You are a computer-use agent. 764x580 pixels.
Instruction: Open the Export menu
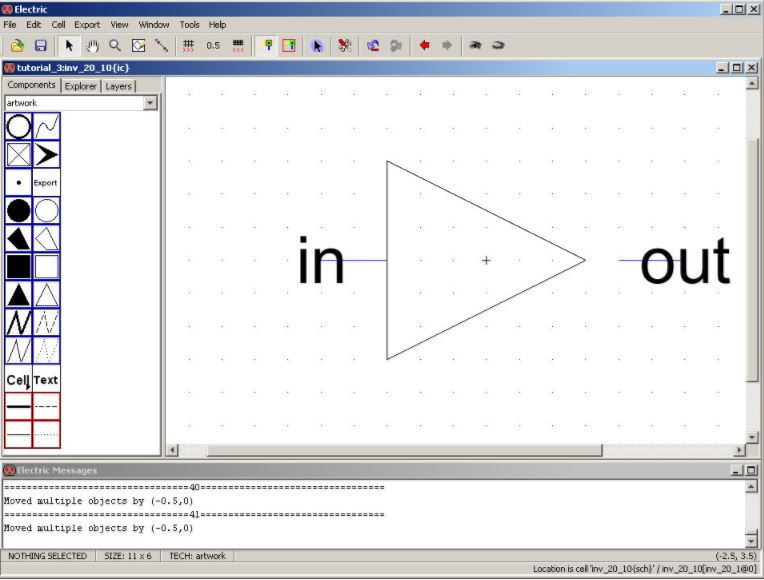click(x=87, y=24)
